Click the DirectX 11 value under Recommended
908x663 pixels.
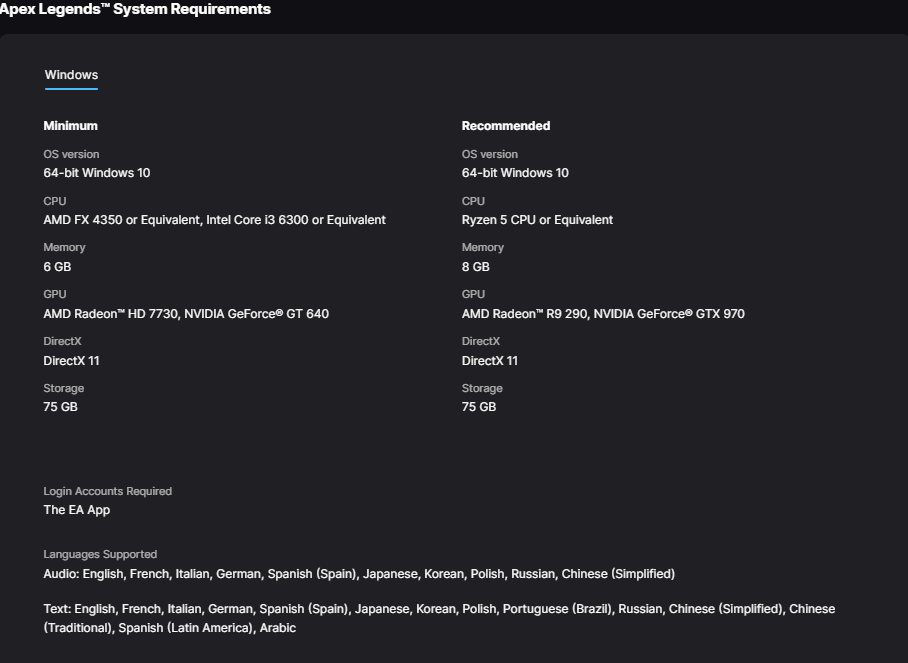(x=490, y=361)
